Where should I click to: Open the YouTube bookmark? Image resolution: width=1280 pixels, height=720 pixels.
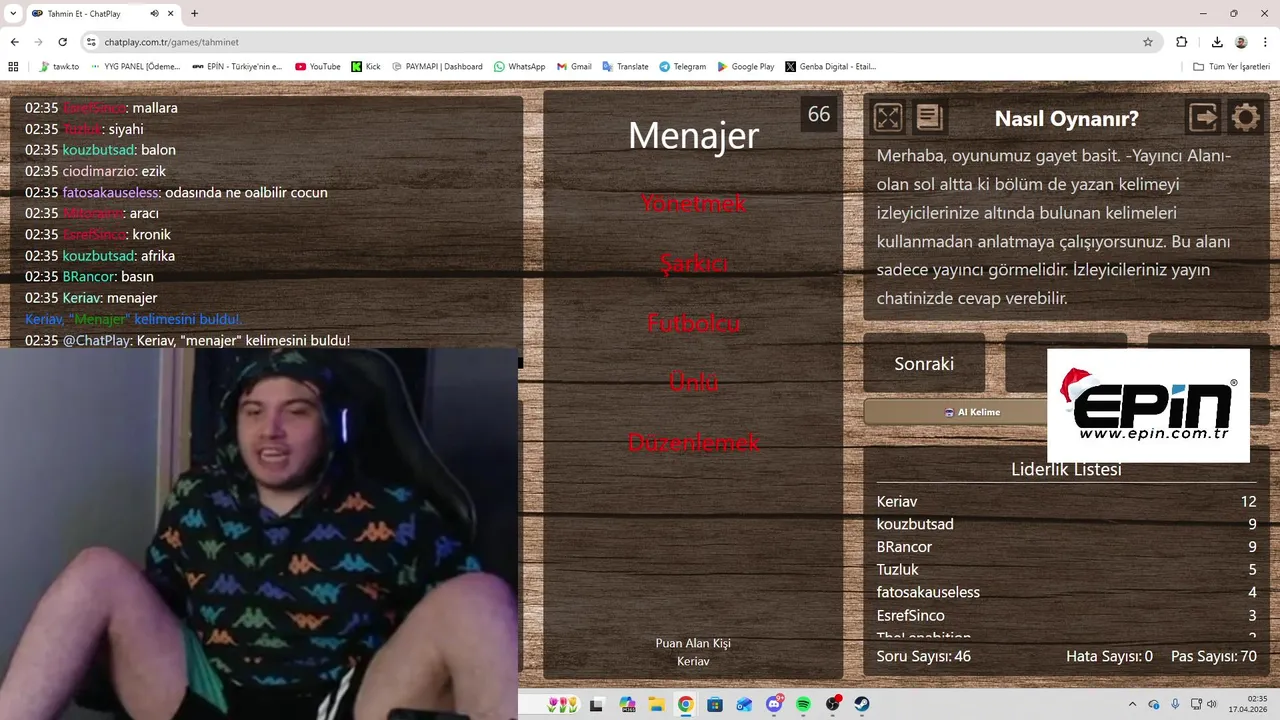(318, 67)
